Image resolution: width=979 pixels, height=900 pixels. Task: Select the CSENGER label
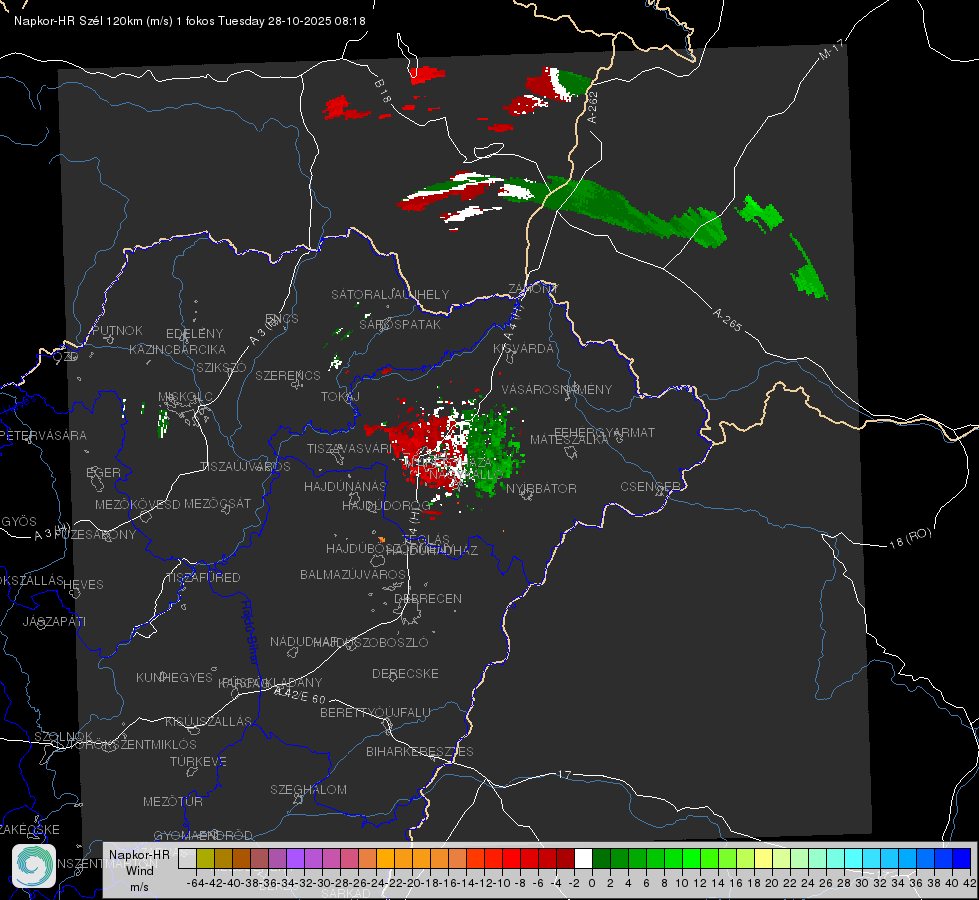click(650, 487)
